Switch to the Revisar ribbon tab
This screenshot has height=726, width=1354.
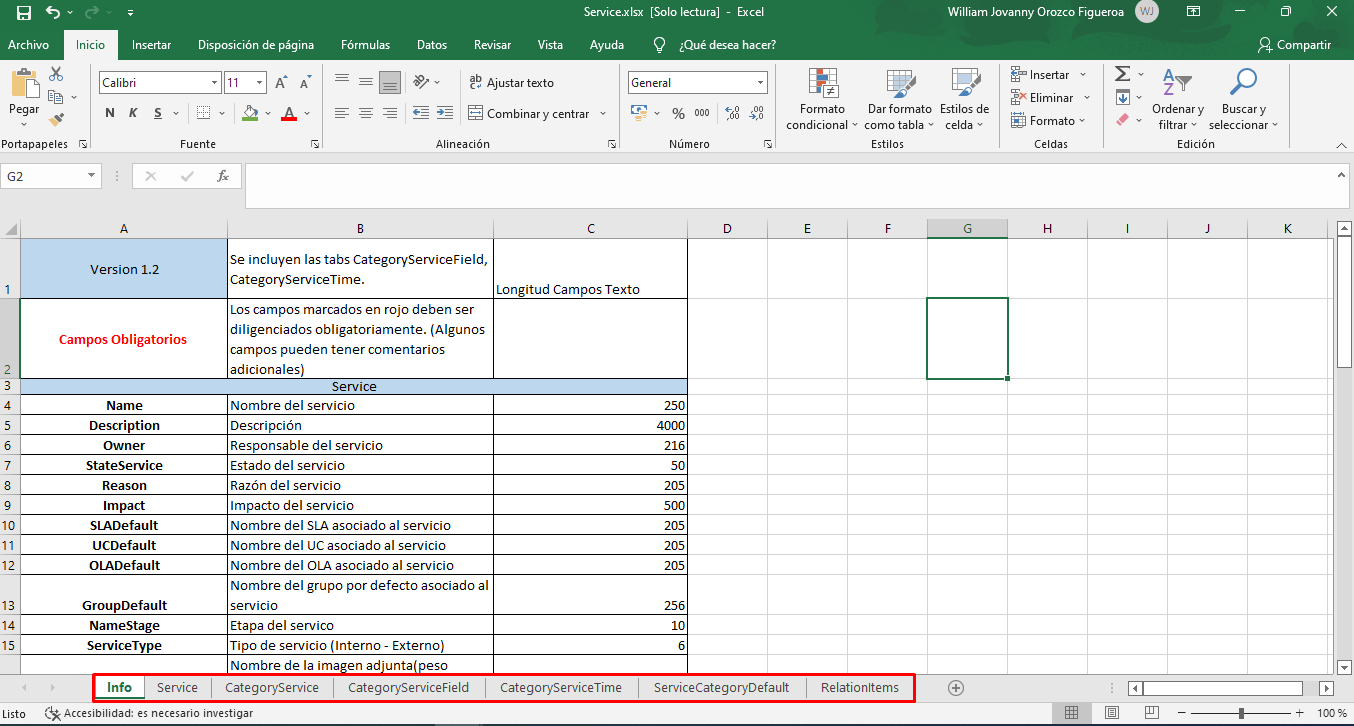coord(492,45)
